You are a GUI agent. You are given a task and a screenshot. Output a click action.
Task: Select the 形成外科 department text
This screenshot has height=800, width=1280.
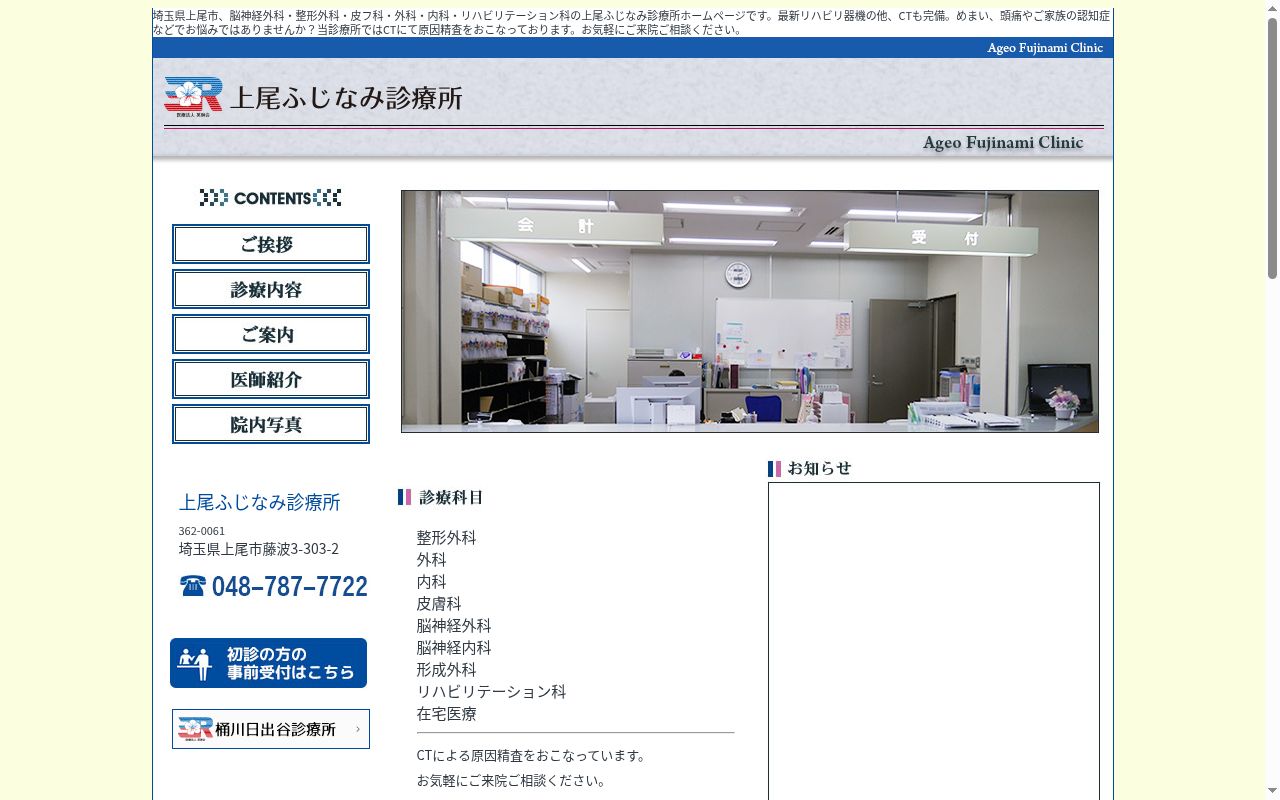click(x=446, y=670)
